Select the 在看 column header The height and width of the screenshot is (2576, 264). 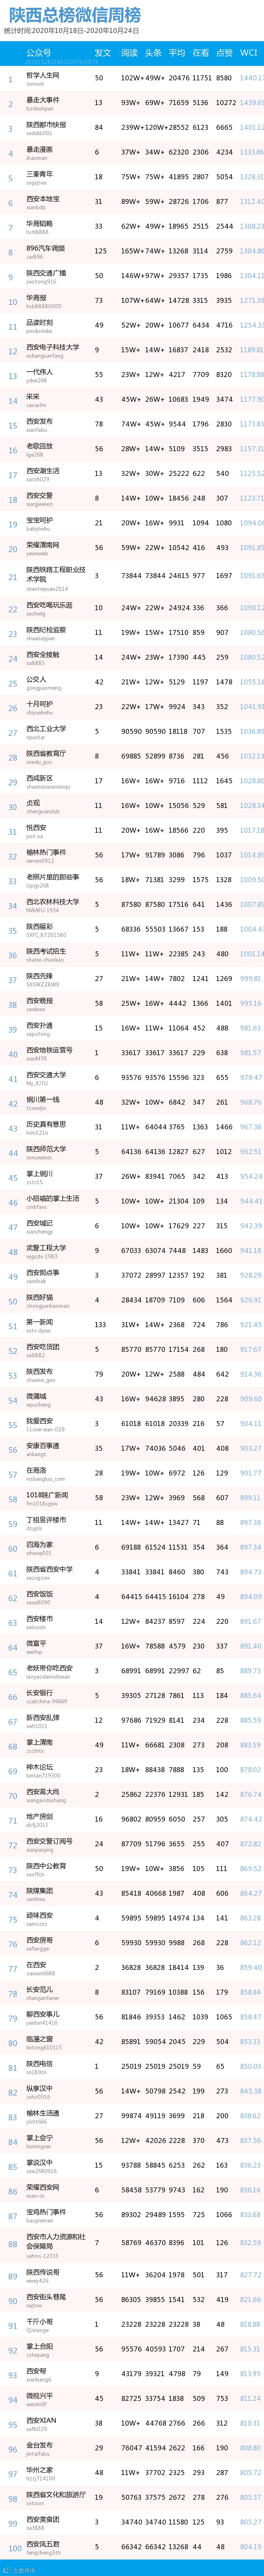[x=200, y=53]
